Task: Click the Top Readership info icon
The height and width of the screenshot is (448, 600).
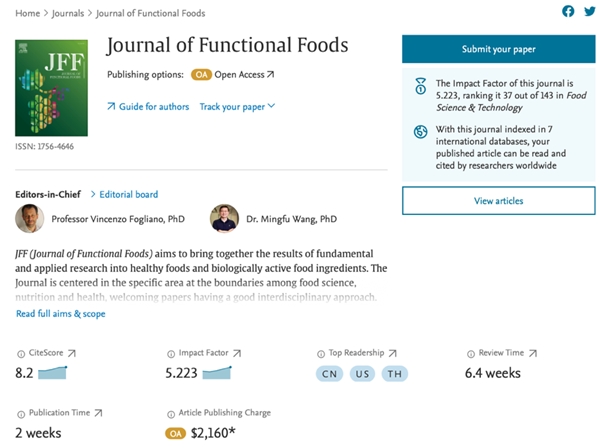Action: pos(321,354)
